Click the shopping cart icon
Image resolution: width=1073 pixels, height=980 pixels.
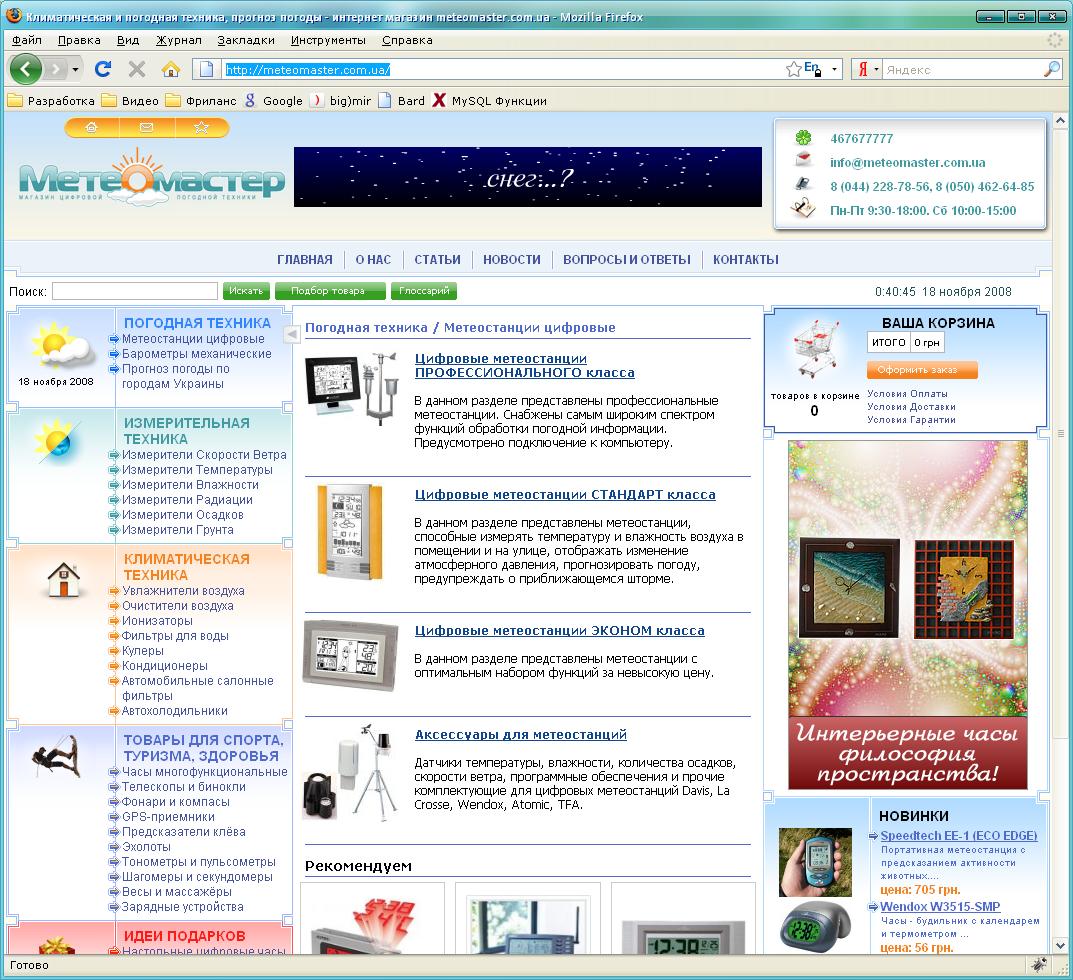816,349
